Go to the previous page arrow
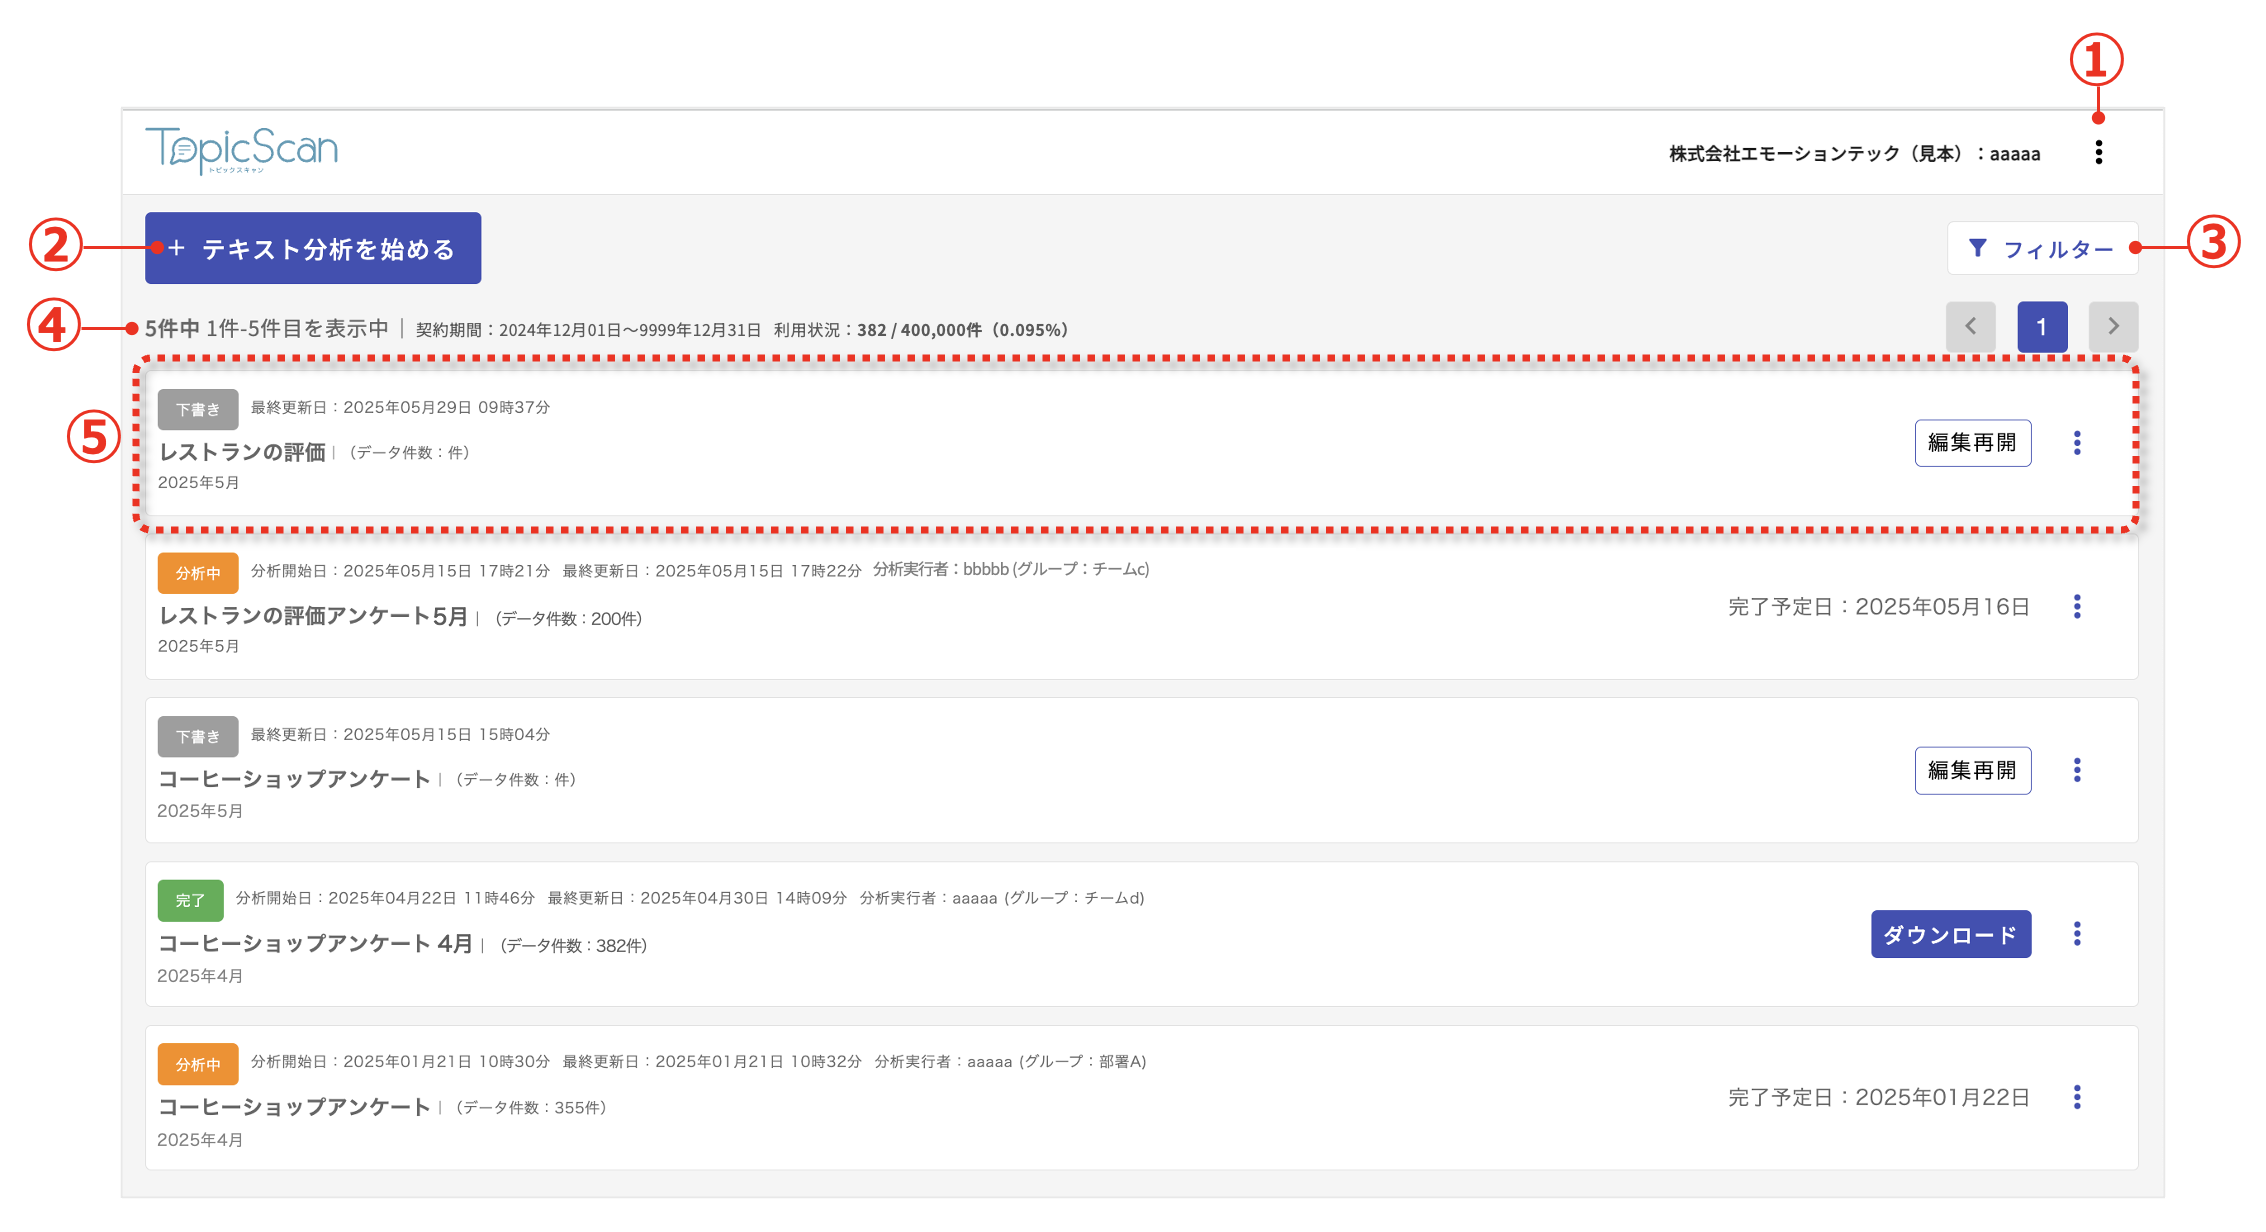The height and width of the screenshot is (1232, 2266). [x=1970, y=327]
